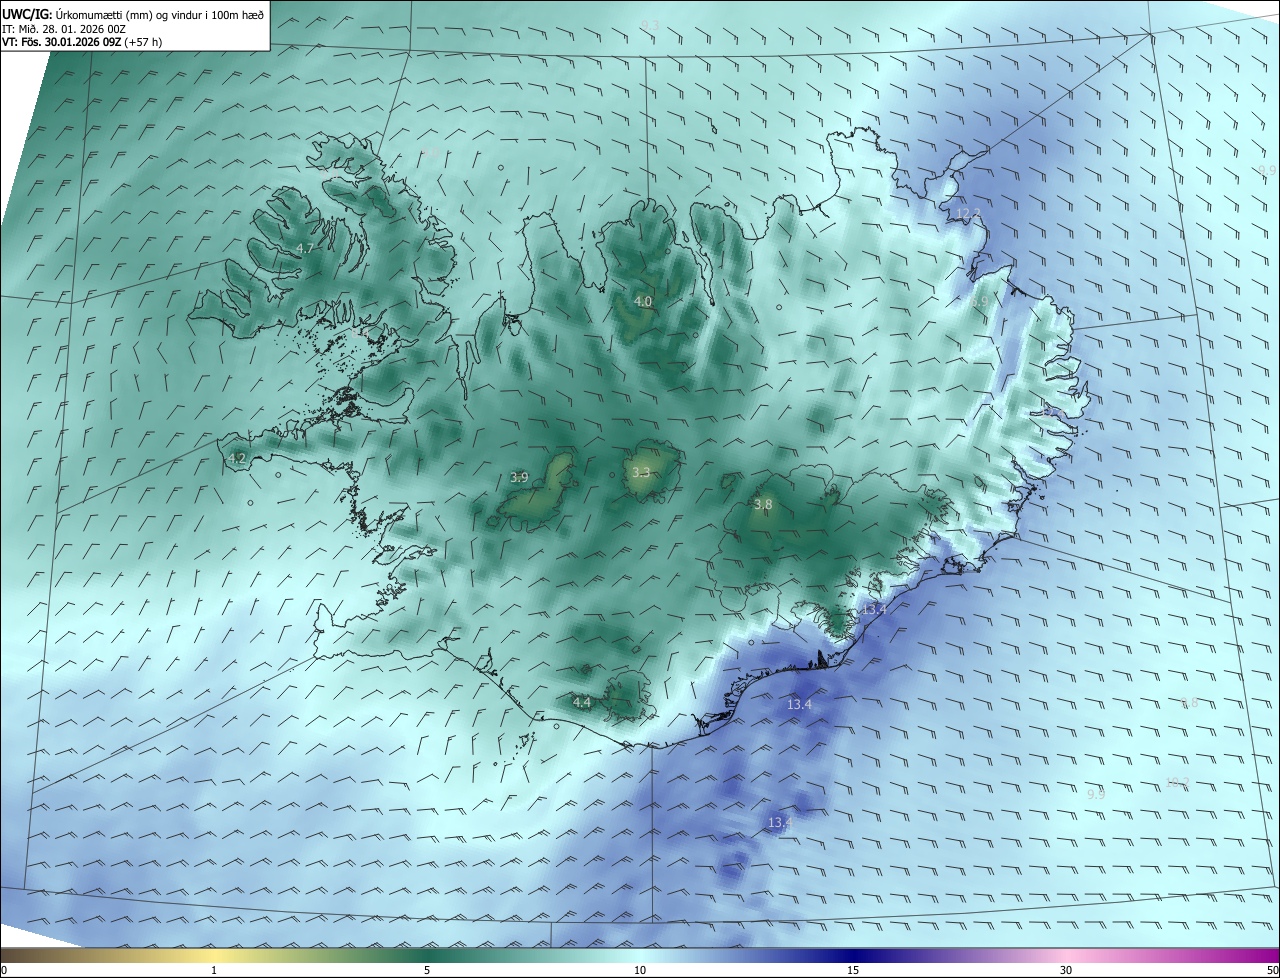Viewport: 1280px width, 978px height.
Task: Click the 'UWC/IG: Úrkomumætti (mm)' title line
Action: 135,14
